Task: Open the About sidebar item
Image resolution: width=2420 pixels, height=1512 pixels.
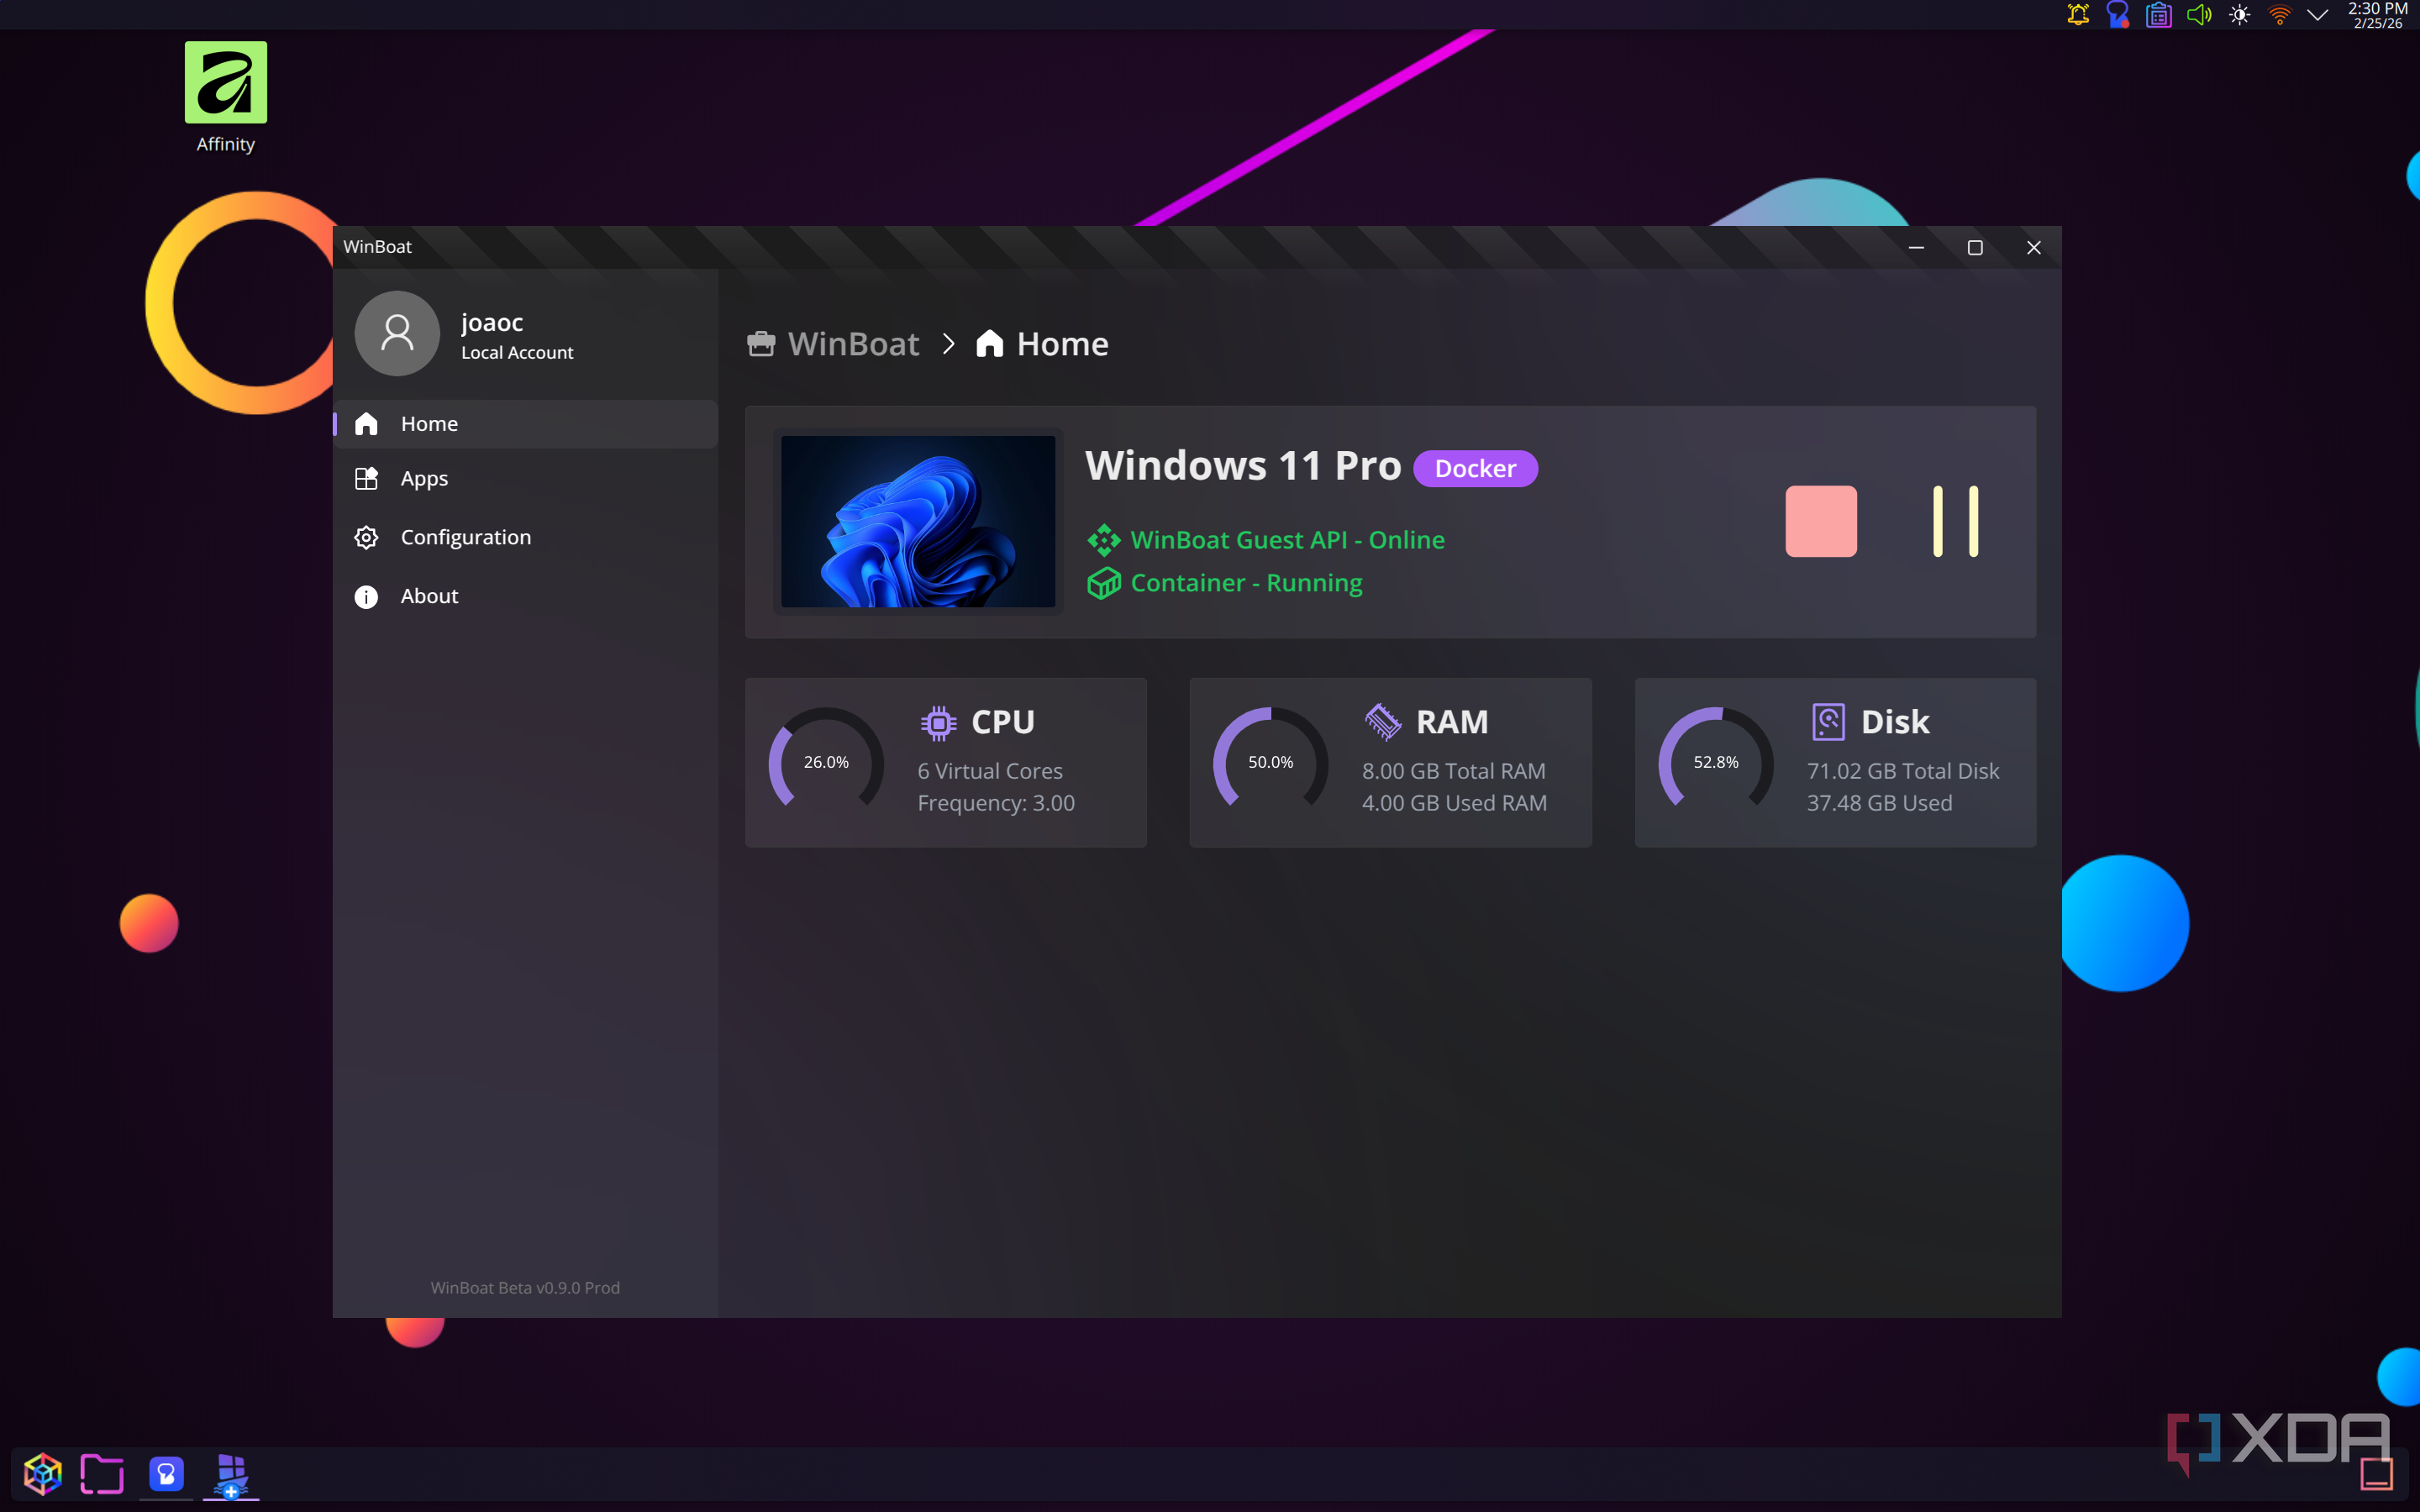Action: [x=525, y=596]
